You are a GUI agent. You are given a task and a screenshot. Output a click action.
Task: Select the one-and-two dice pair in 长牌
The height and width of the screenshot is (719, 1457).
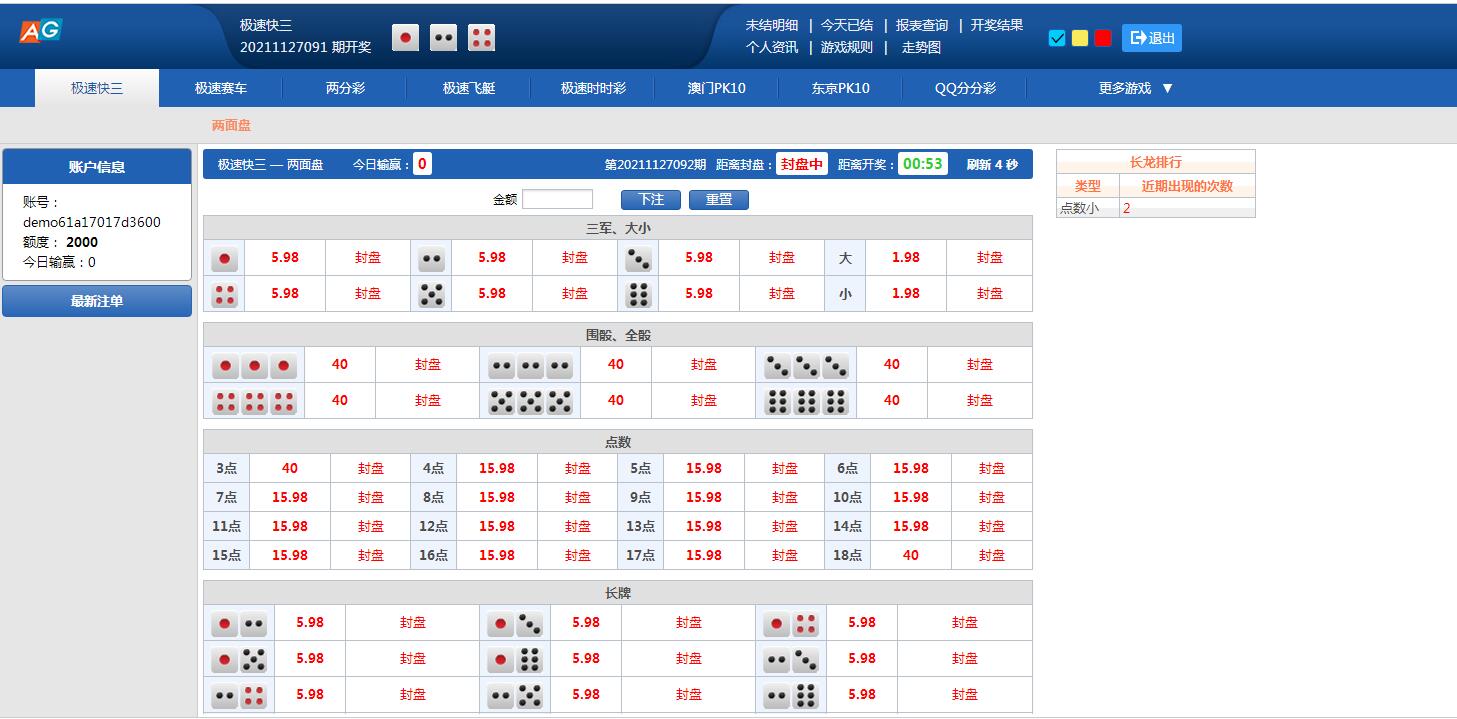[x=239, y=624]
